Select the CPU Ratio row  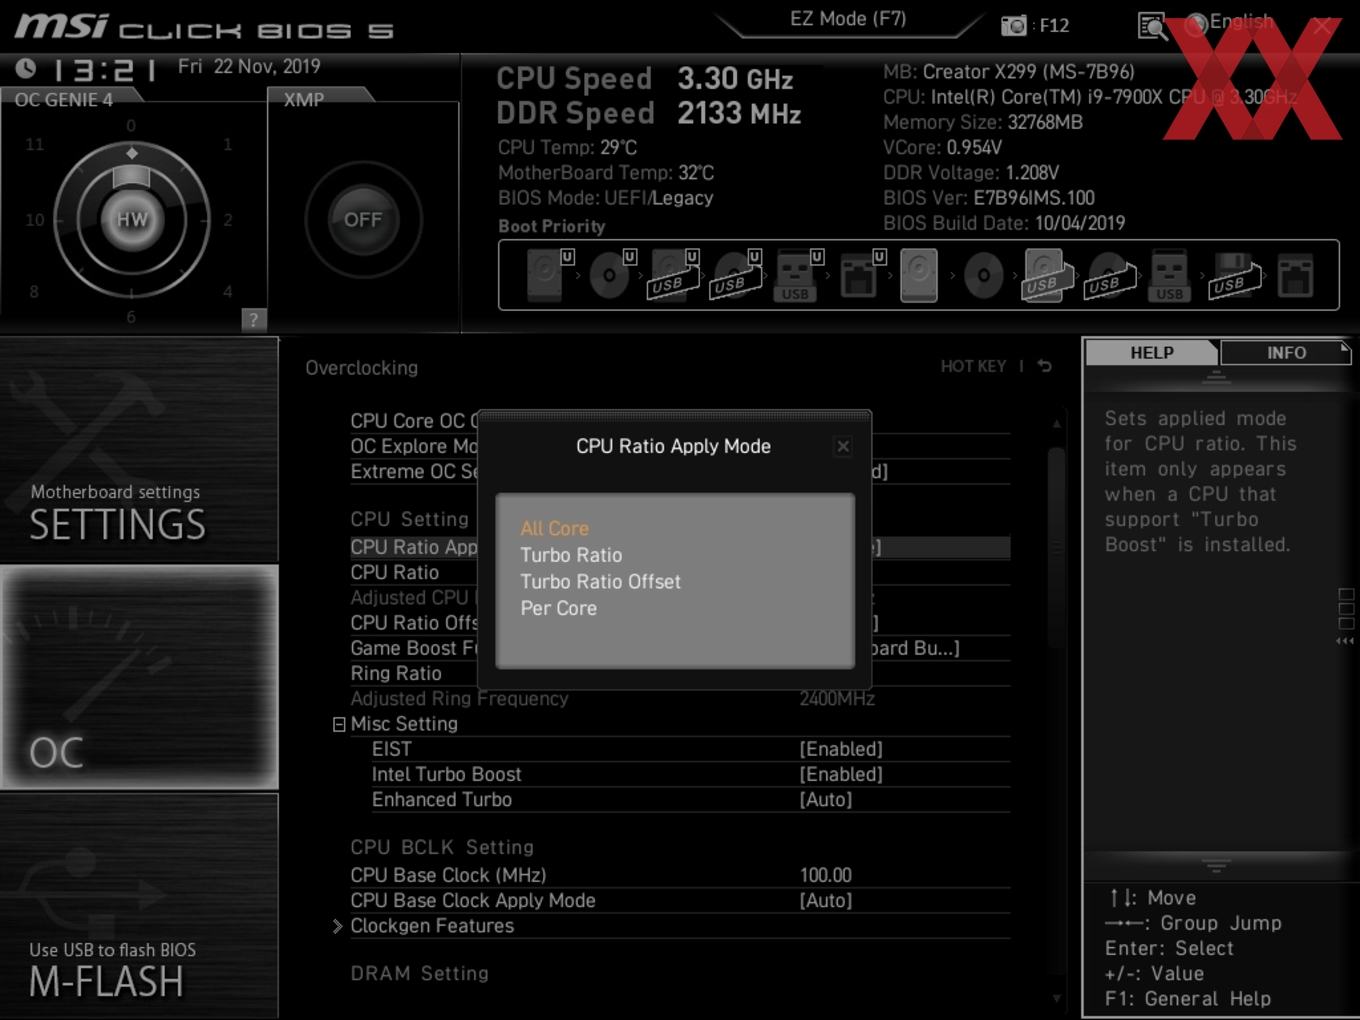pos(680,572)
